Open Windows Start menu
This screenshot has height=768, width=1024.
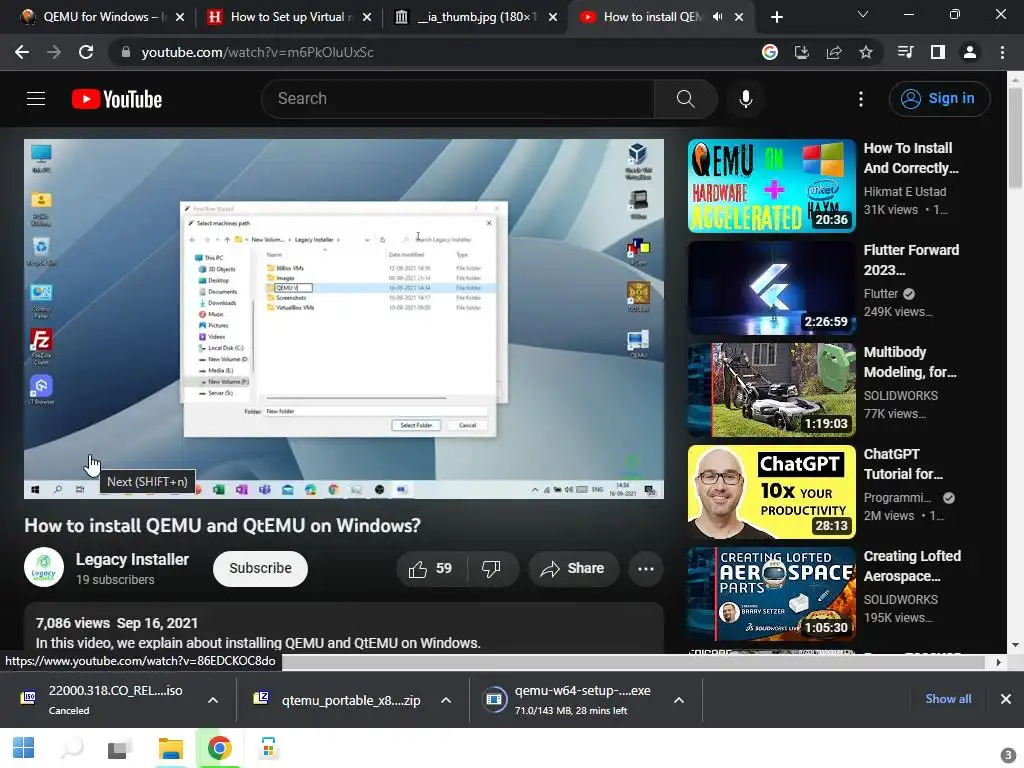point(24,748)
